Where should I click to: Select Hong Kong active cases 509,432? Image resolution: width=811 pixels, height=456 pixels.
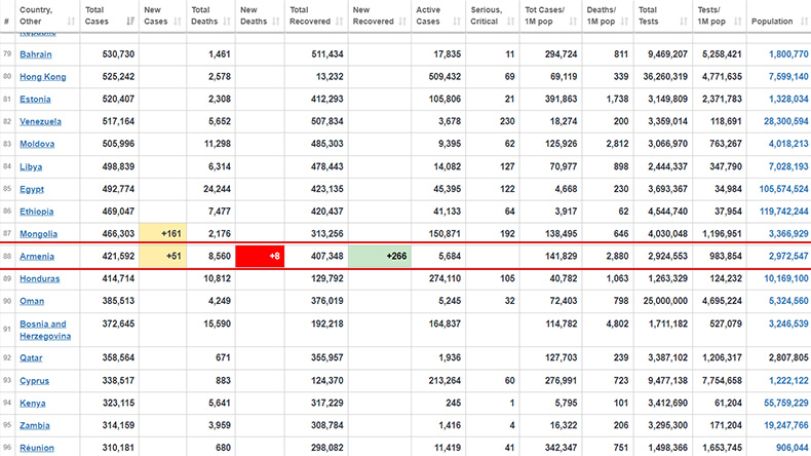(x=444, y=77)
